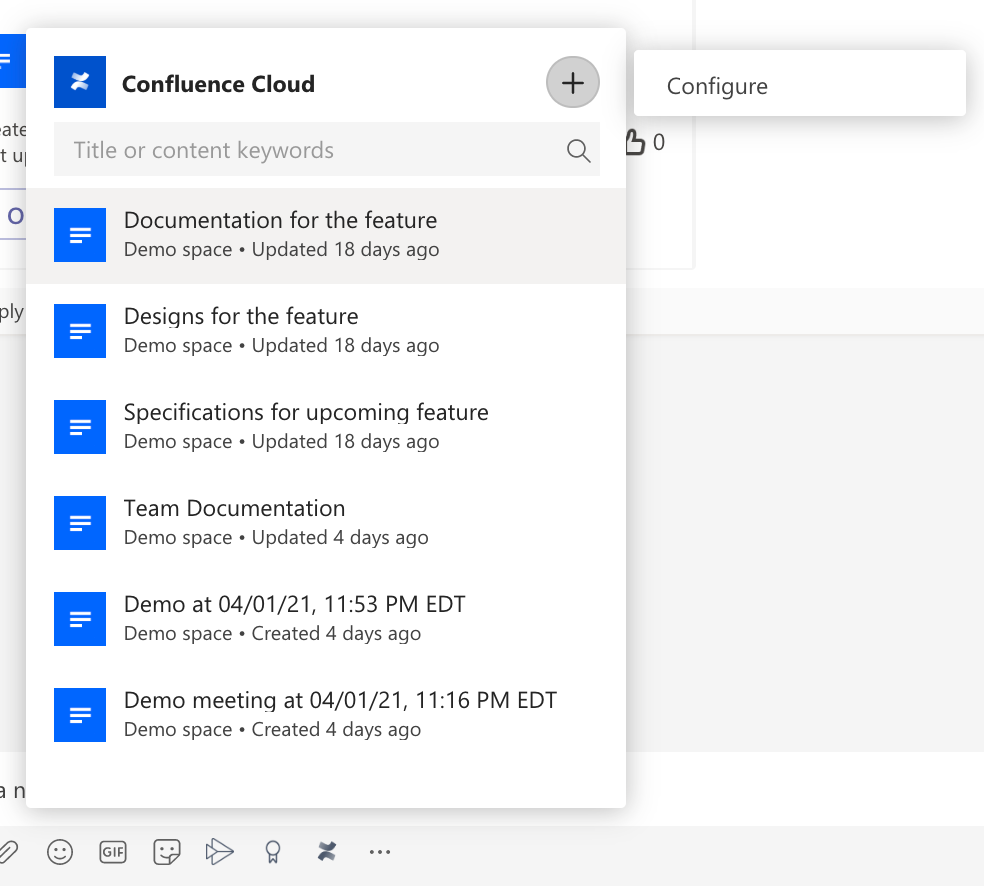Click the magnifier search icon
984x886 pixels.
point(578,151)
